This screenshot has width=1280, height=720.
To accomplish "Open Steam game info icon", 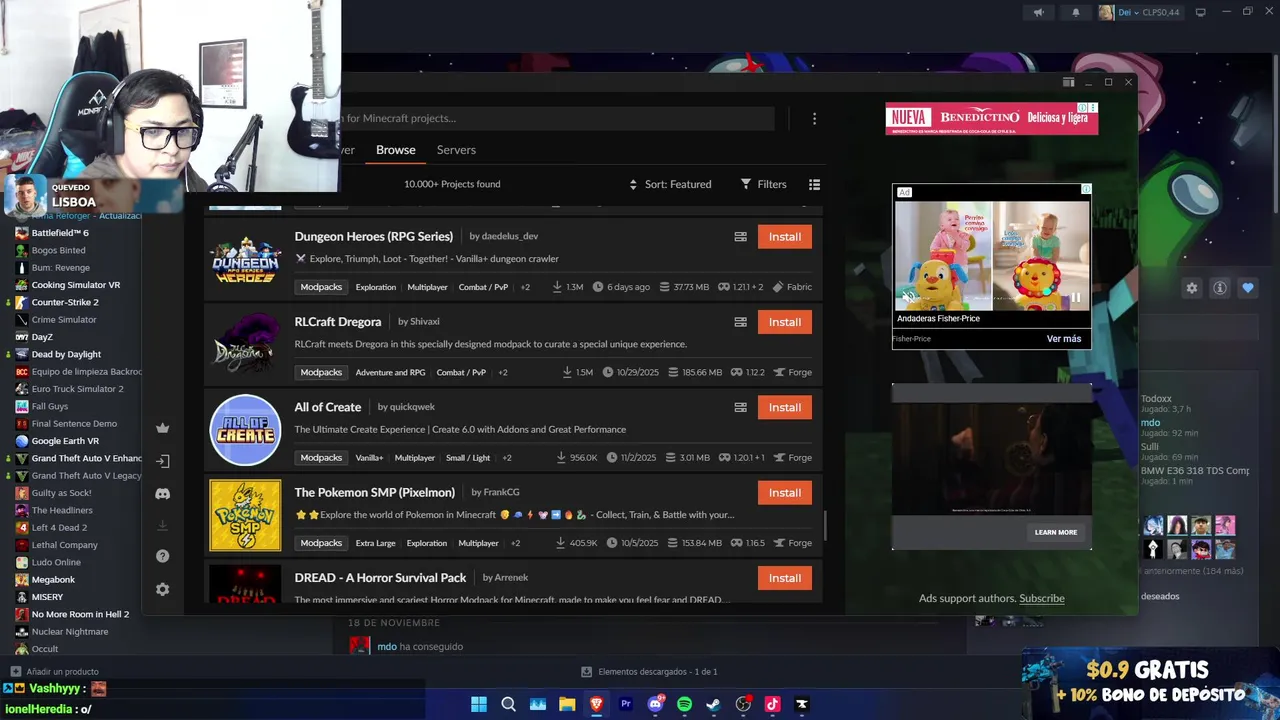I will coord(1220,288).
